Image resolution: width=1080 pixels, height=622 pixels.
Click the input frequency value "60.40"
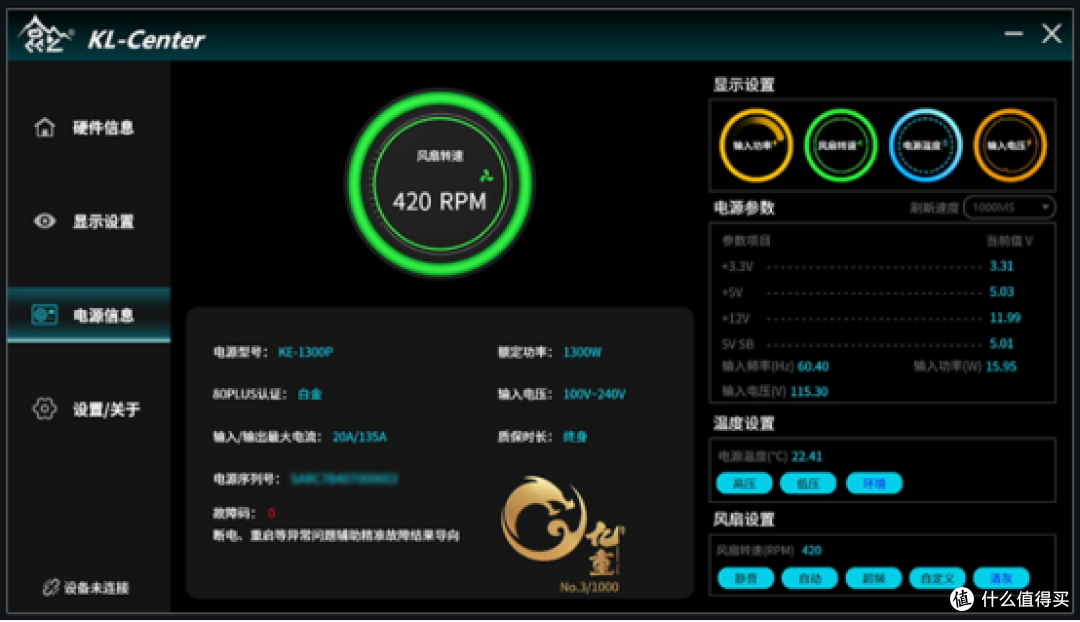813,366
